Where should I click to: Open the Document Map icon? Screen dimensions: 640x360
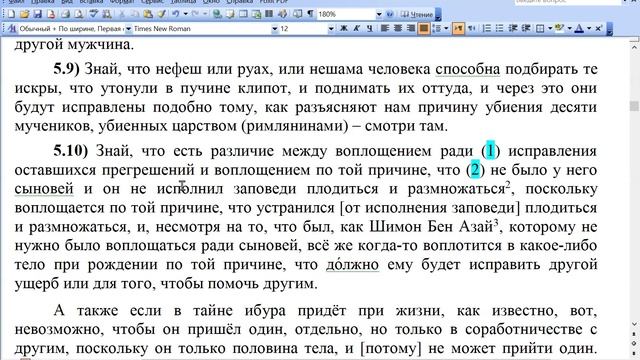[x=298, y=14]
